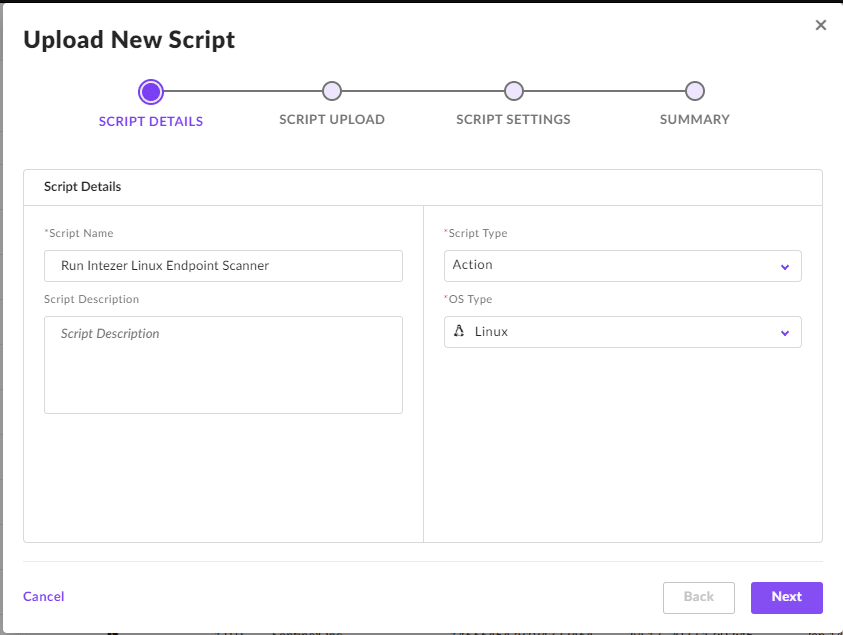Screen dimensions: 843x635
Task: Click the Summary step circle
Action: click(695, 92)
